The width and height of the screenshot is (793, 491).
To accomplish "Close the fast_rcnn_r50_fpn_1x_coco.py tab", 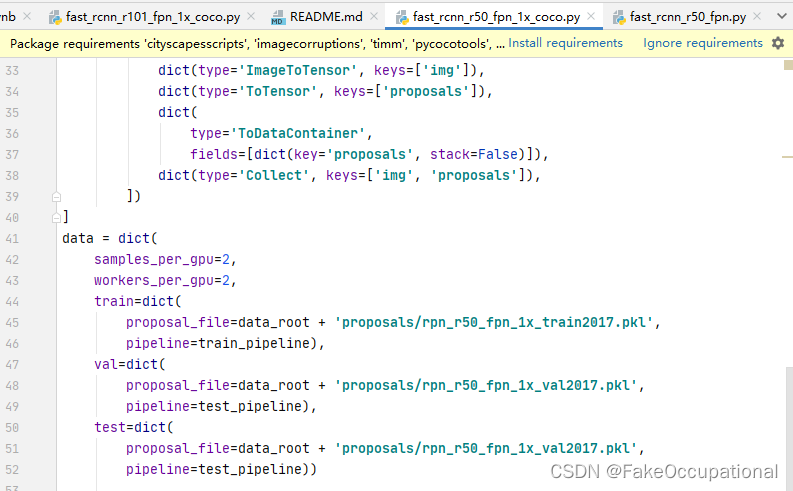I will tap(591, 17).
